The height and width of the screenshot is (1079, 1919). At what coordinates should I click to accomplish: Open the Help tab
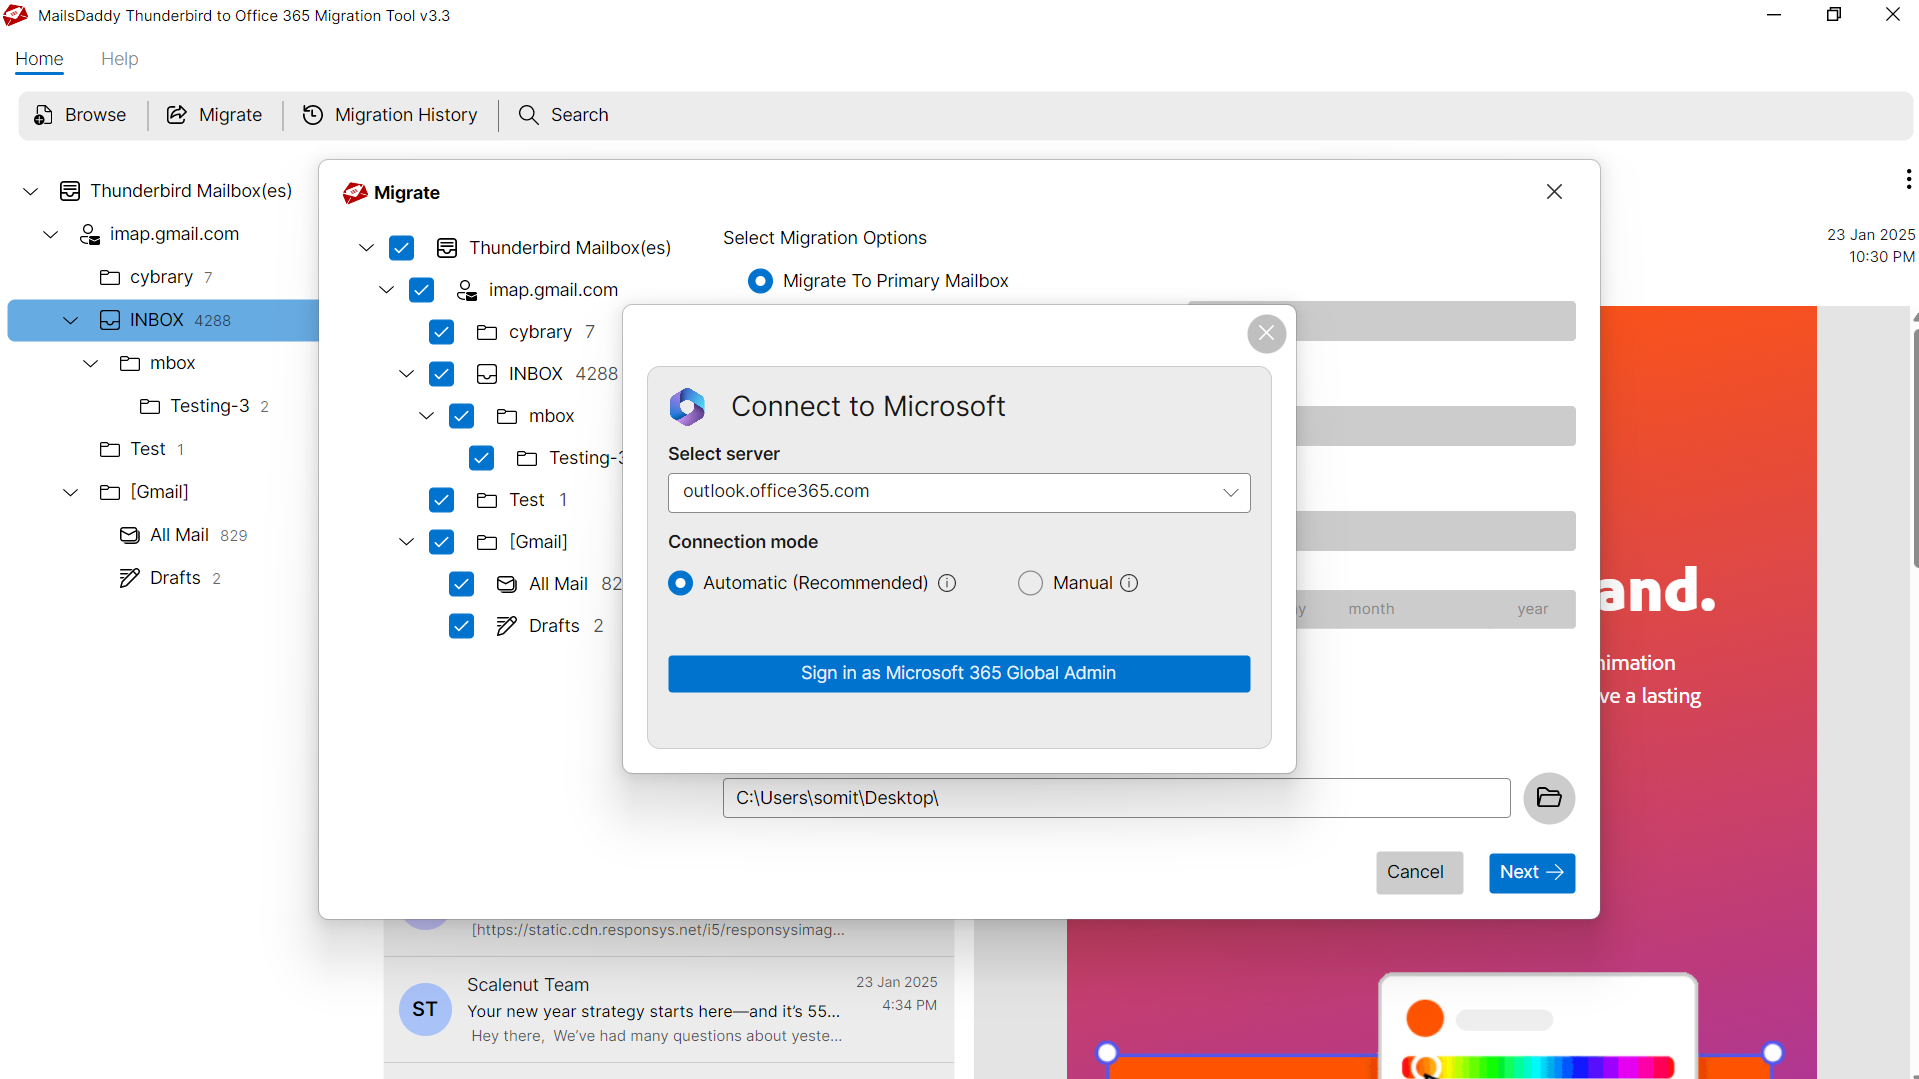[120, 59]
